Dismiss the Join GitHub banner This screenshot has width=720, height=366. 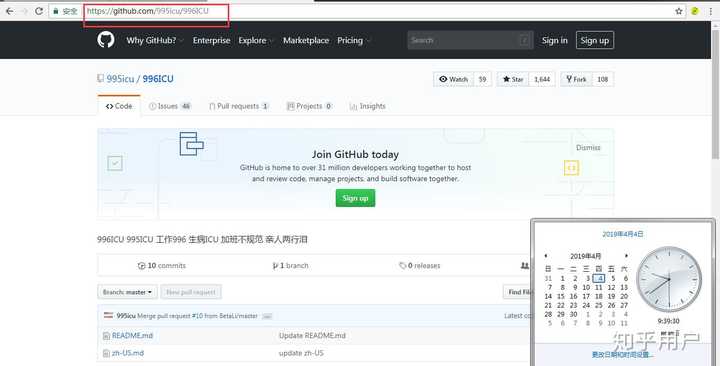tap(588, 148)
